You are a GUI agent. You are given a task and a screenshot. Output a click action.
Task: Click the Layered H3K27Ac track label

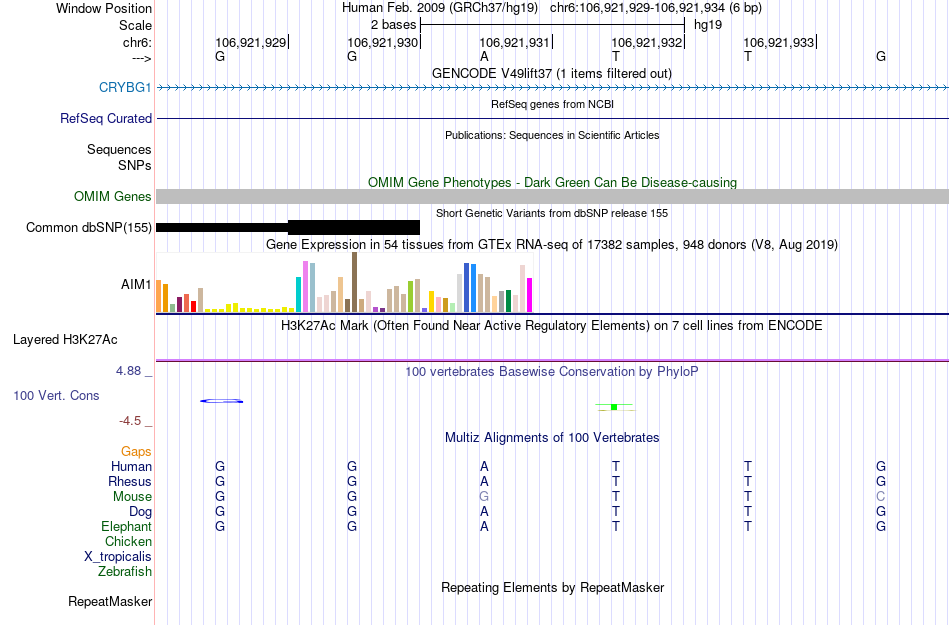pyautogui.click(x=65, y=339)
